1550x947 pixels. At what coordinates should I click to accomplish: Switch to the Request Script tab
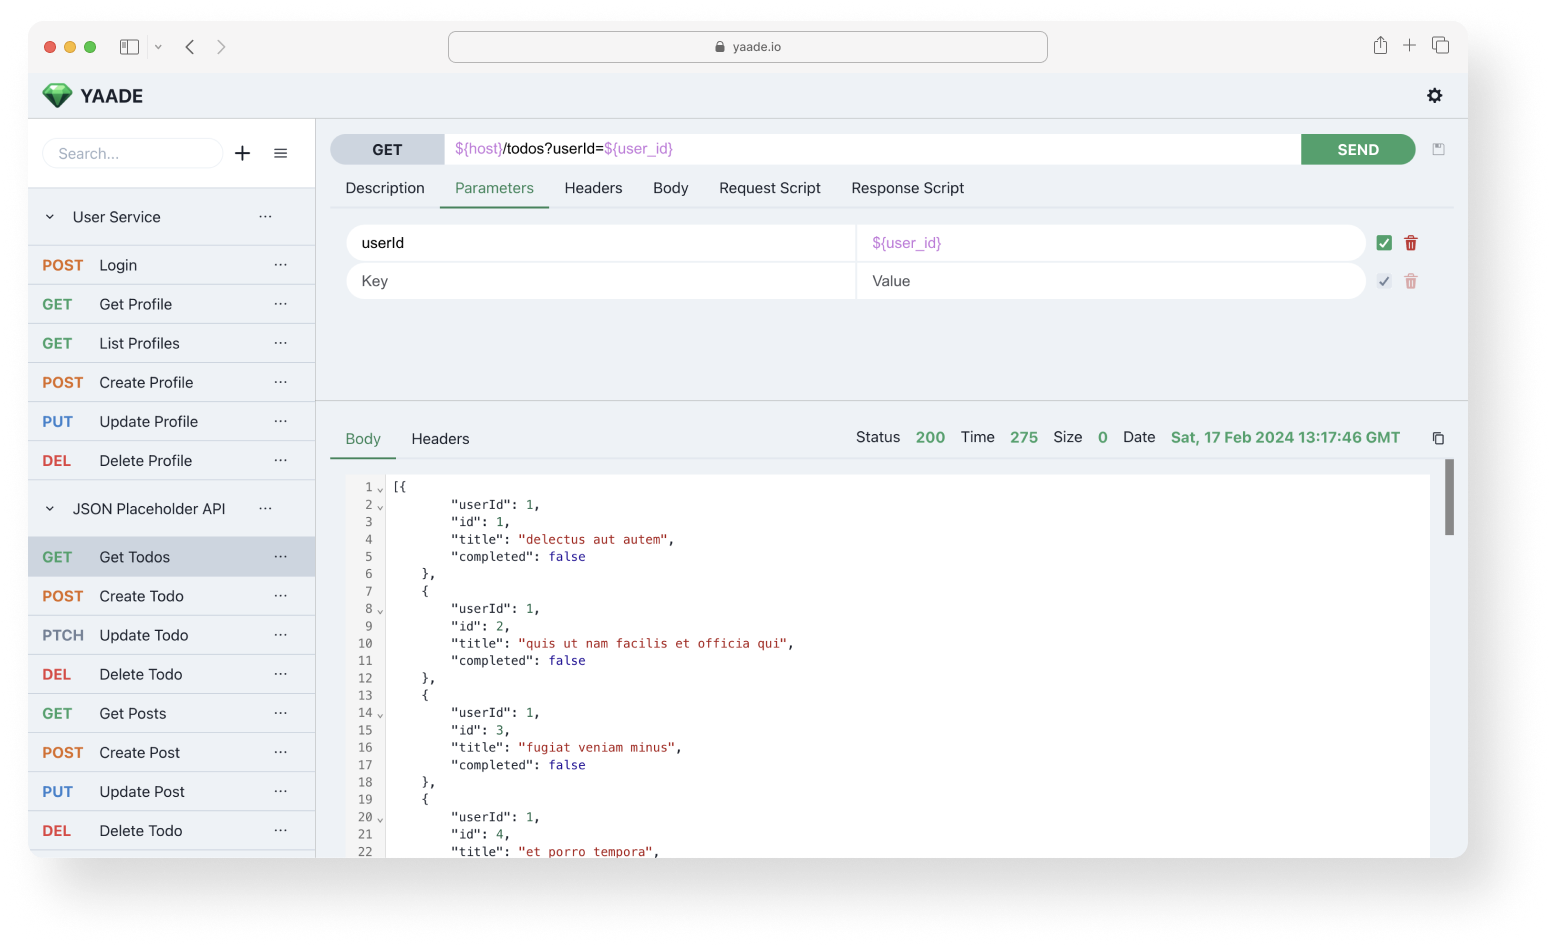coord(770,188)
